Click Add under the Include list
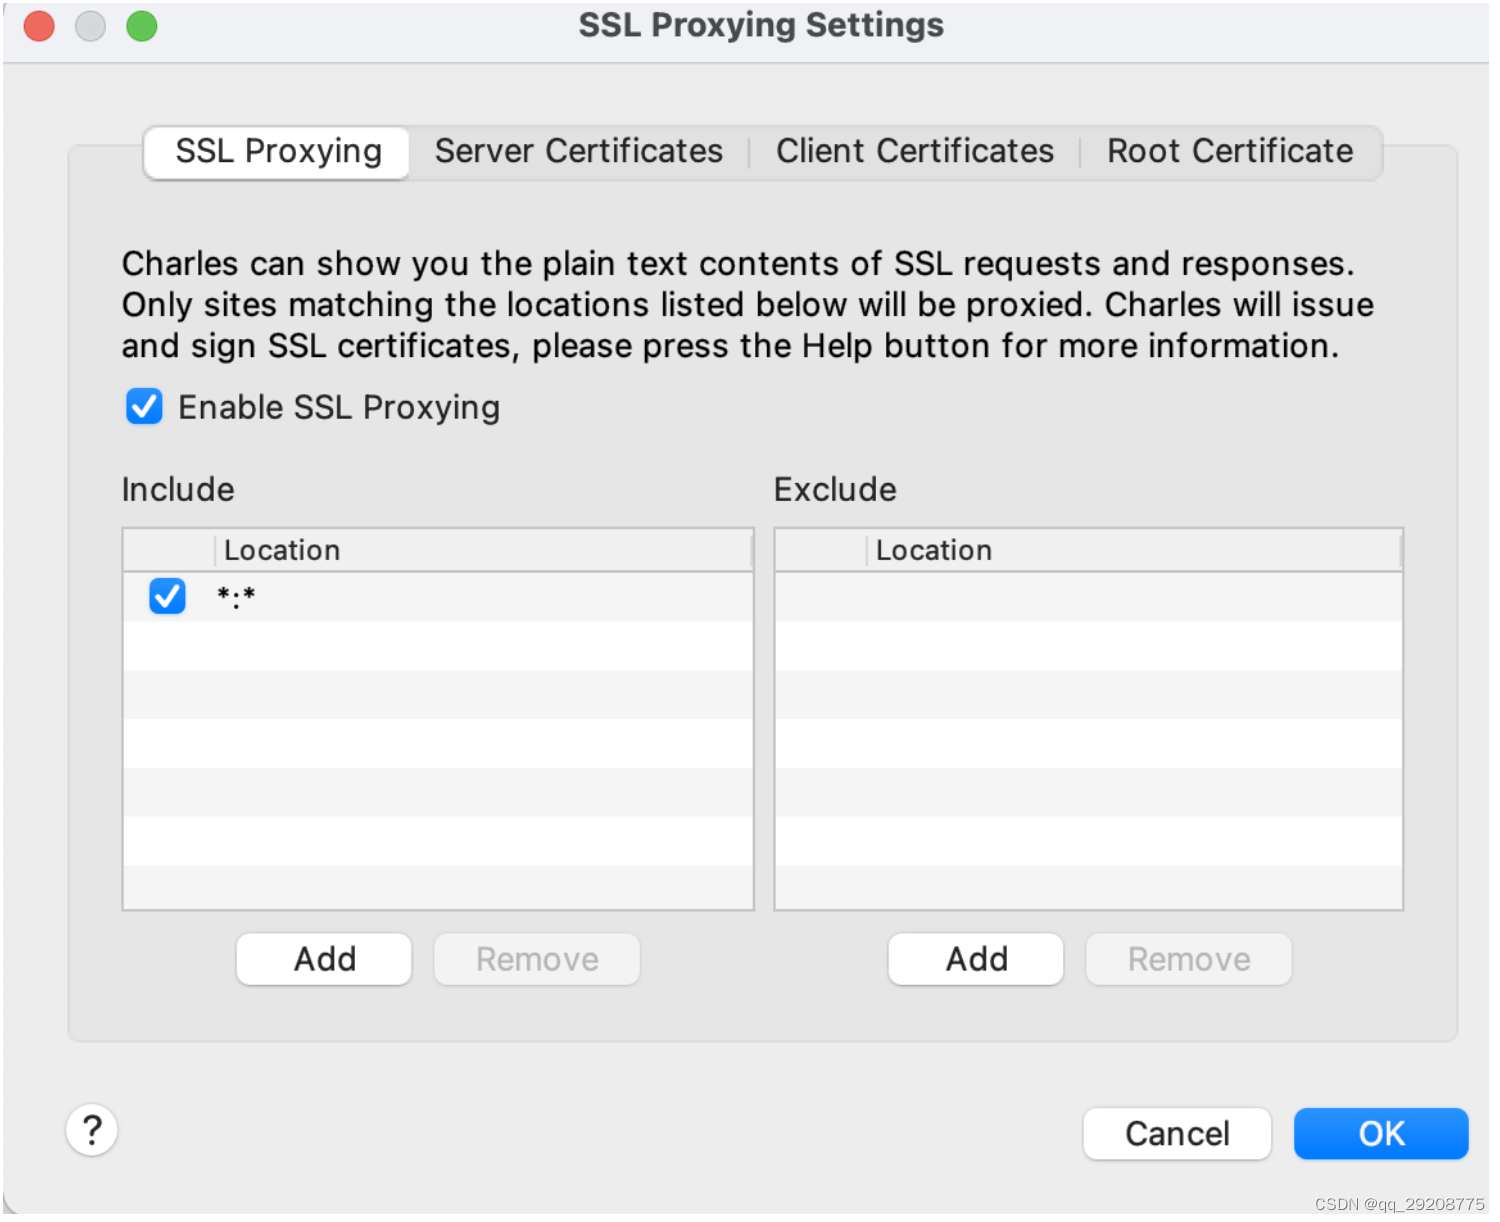The image size is (1500, 1222). [324, 959]
